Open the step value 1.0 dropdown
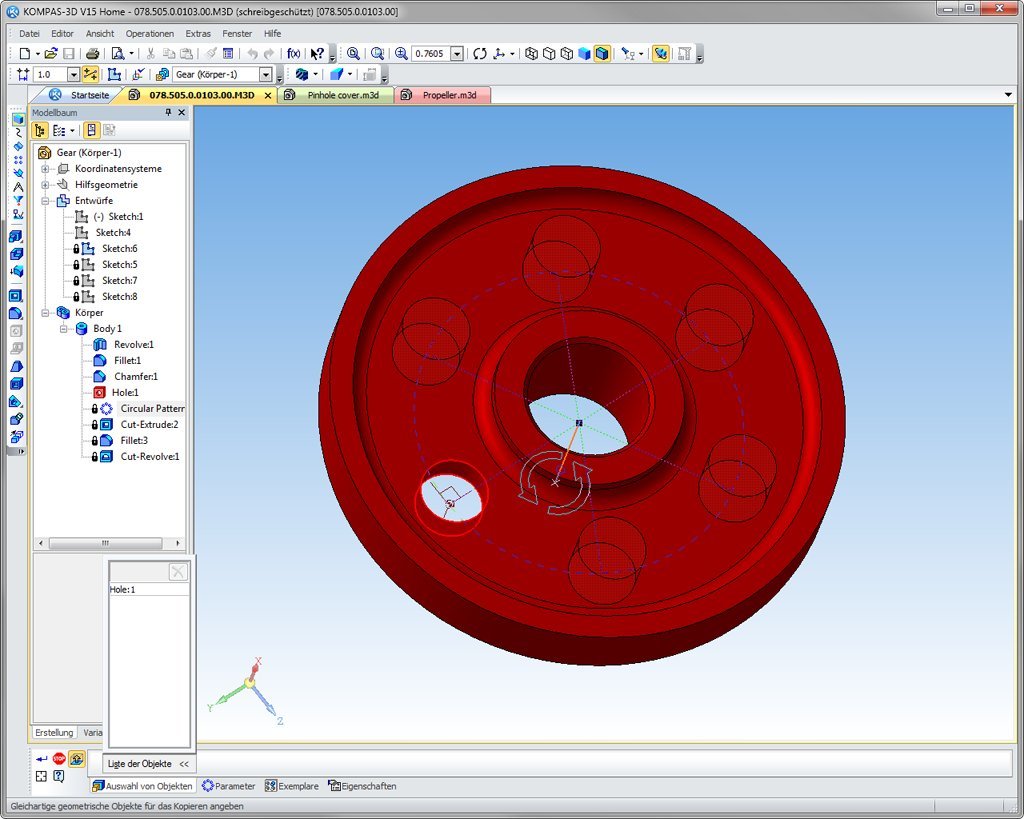Viewport: 1024px width, 819px height. [x=74, y=74]
